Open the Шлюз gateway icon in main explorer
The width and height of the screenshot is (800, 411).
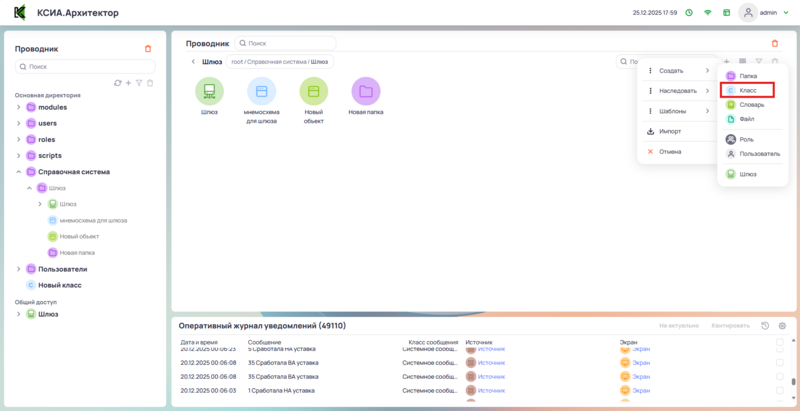pos(209,92)
